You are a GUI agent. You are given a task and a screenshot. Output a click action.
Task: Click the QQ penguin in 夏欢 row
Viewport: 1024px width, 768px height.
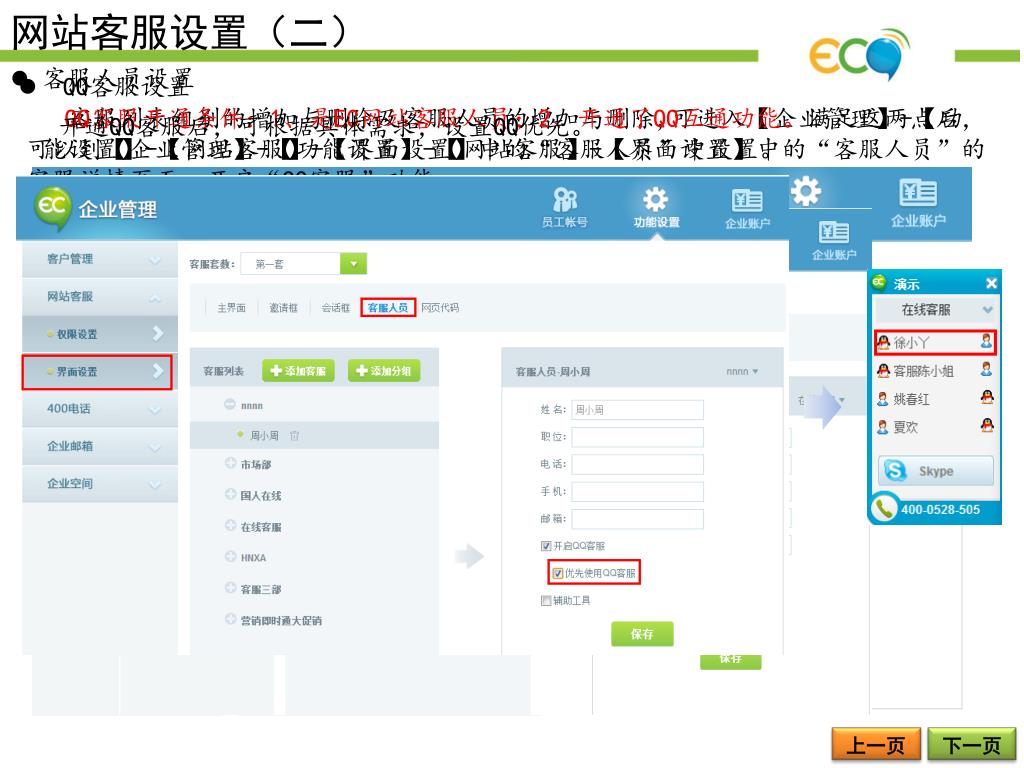coord(987,425)
